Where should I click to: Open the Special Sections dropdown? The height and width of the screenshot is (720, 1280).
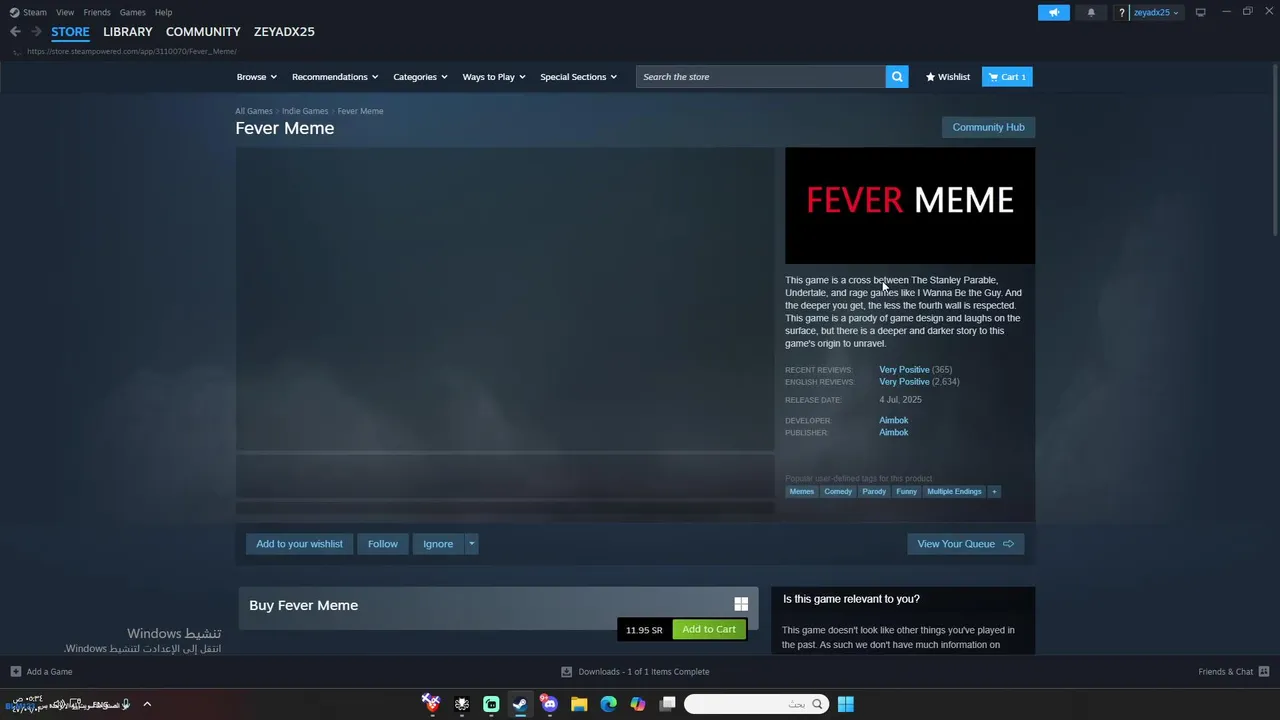(579, 77)
